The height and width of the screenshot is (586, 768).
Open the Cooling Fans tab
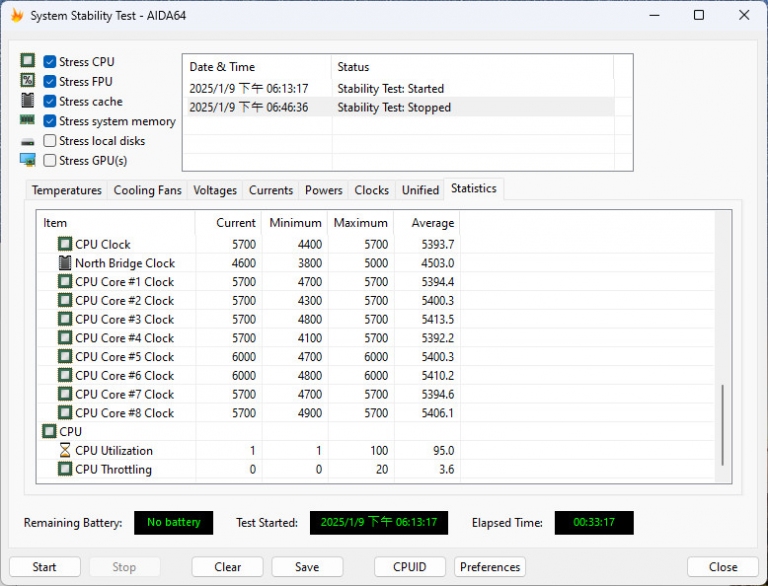point(147,190)
